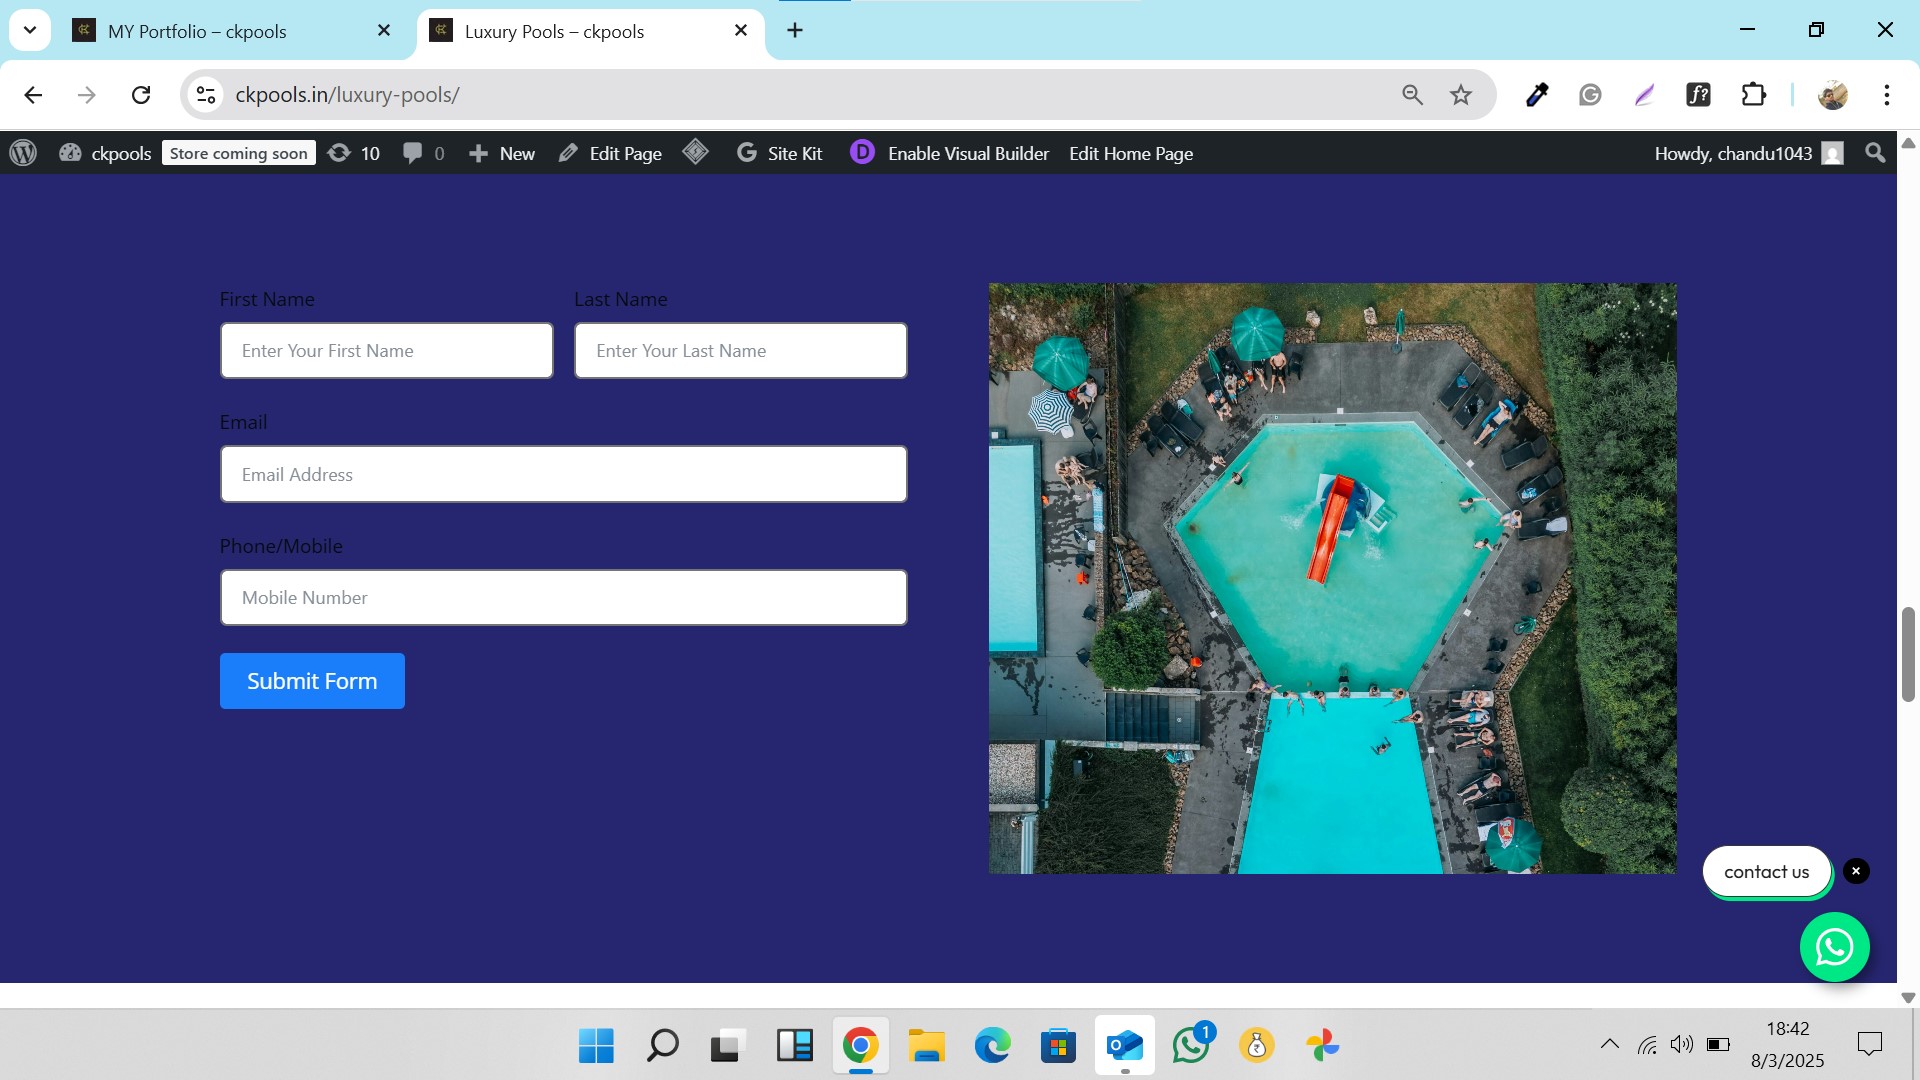Open the tab search dropdown arrow

(x=30, y=30)
